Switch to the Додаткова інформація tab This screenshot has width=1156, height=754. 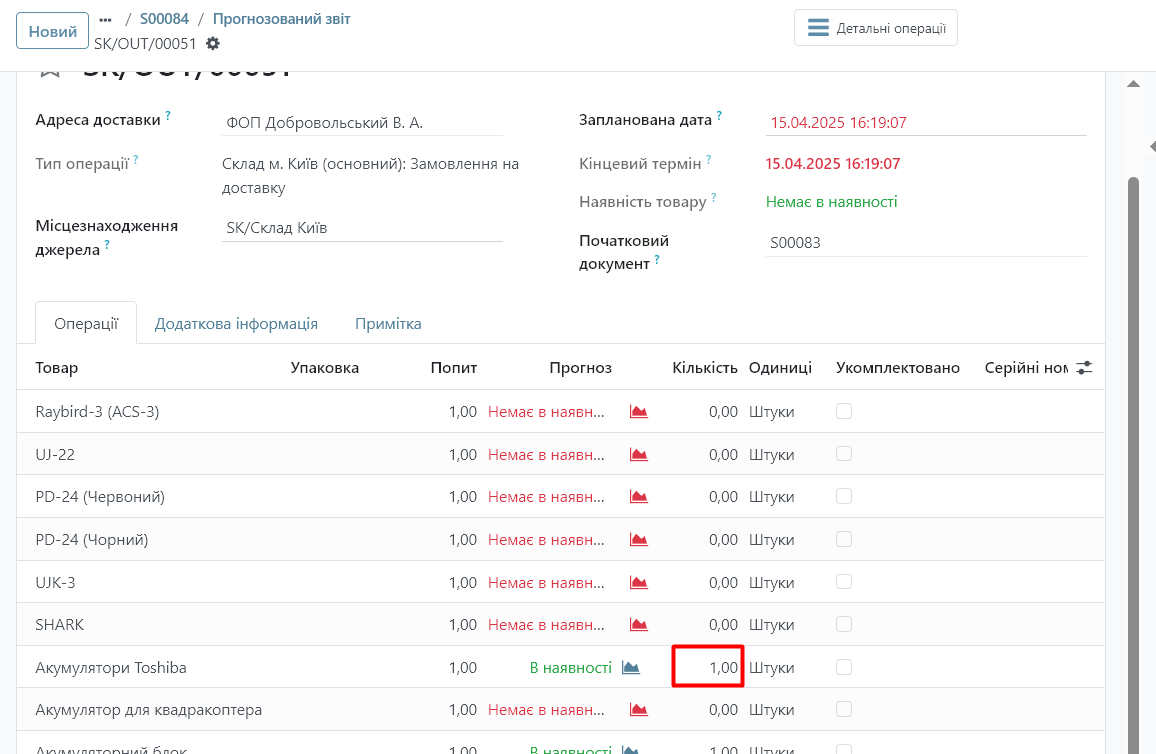pos(236,324)
